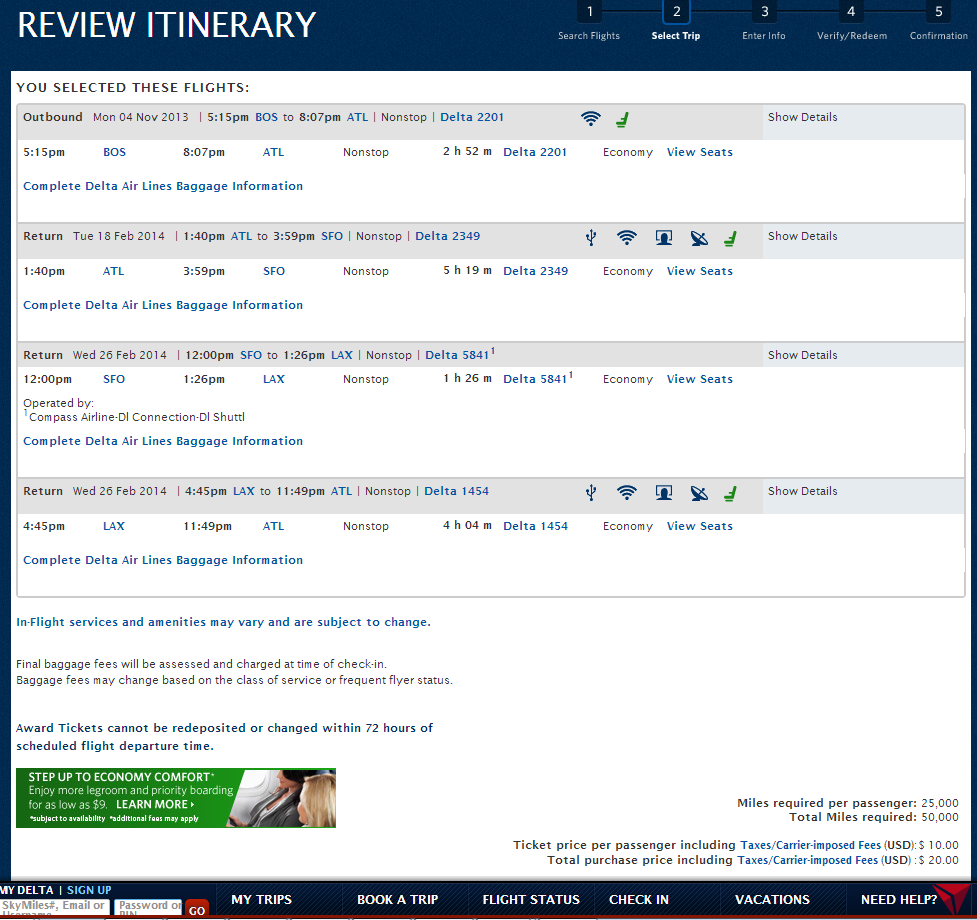The height and width of the screenshot is (920, 977).
Task: Click the SFO airport link next to 3:59pm in the detail row
Action: [274, 271]
